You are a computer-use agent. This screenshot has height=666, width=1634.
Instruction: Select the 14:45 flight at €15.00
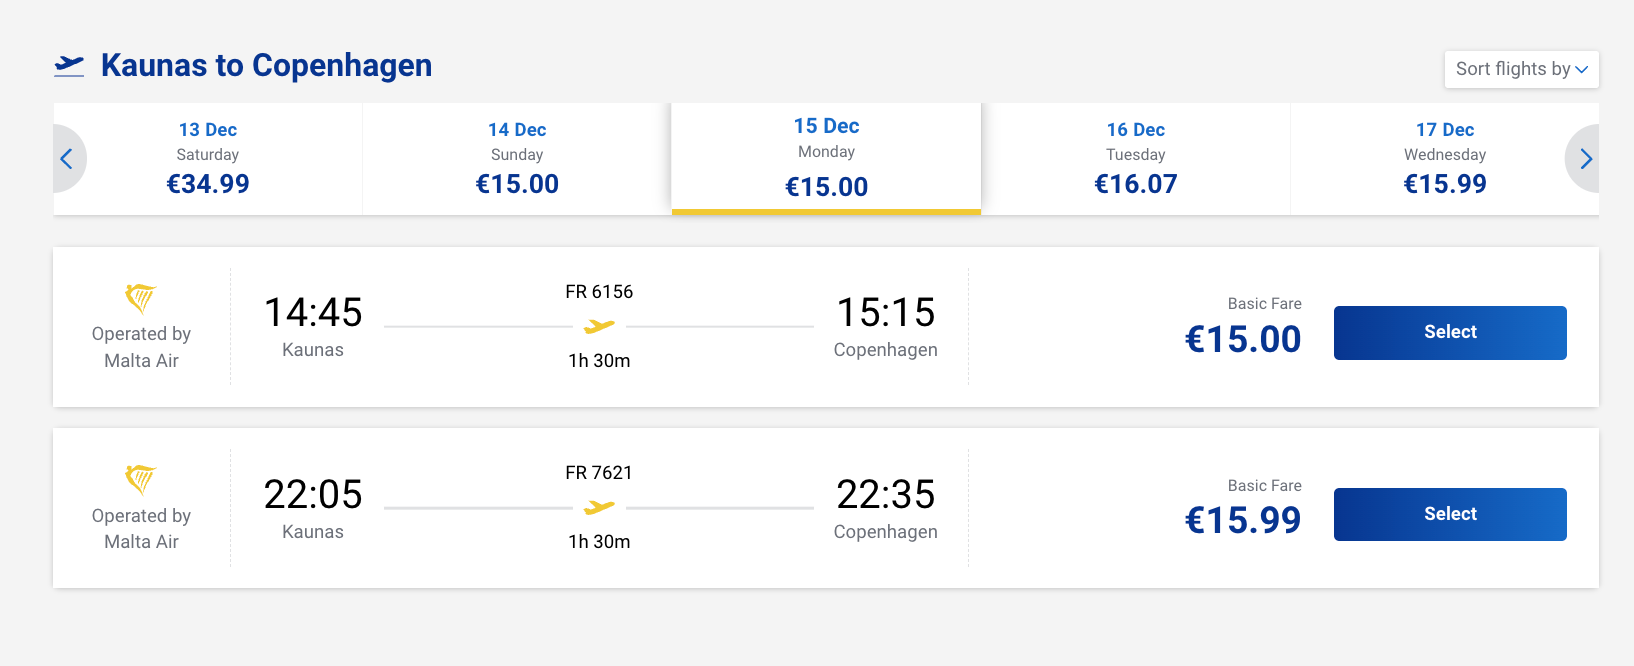tap(1449, 333)
